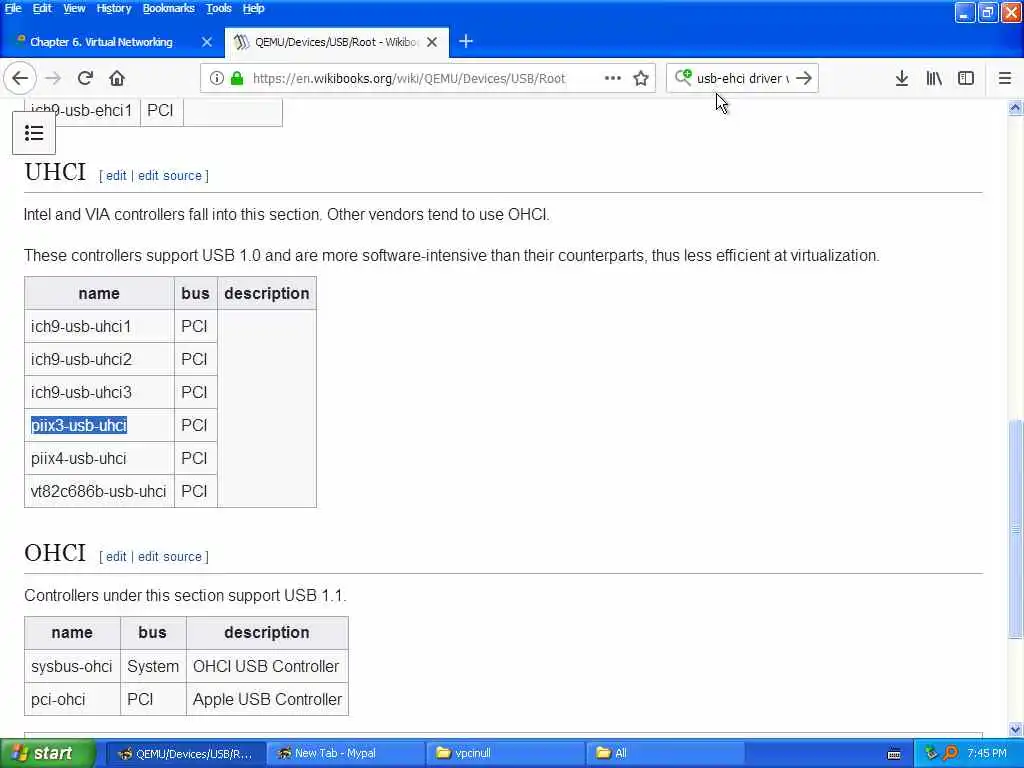Screen dimensions: 1024x768
Task: Open the All folder taskbar item
Action: coord(666,754)
